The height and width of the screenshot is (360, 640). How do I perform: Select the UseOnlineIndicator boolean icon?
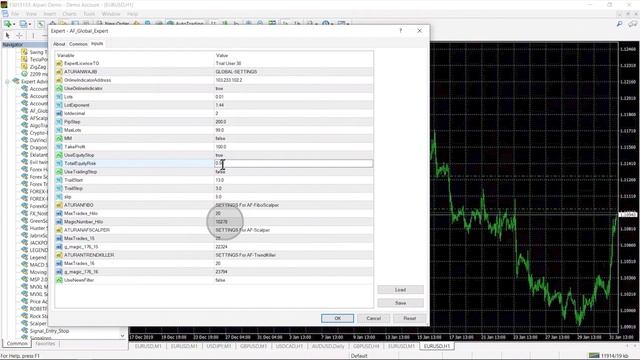[x=59, y=89]
